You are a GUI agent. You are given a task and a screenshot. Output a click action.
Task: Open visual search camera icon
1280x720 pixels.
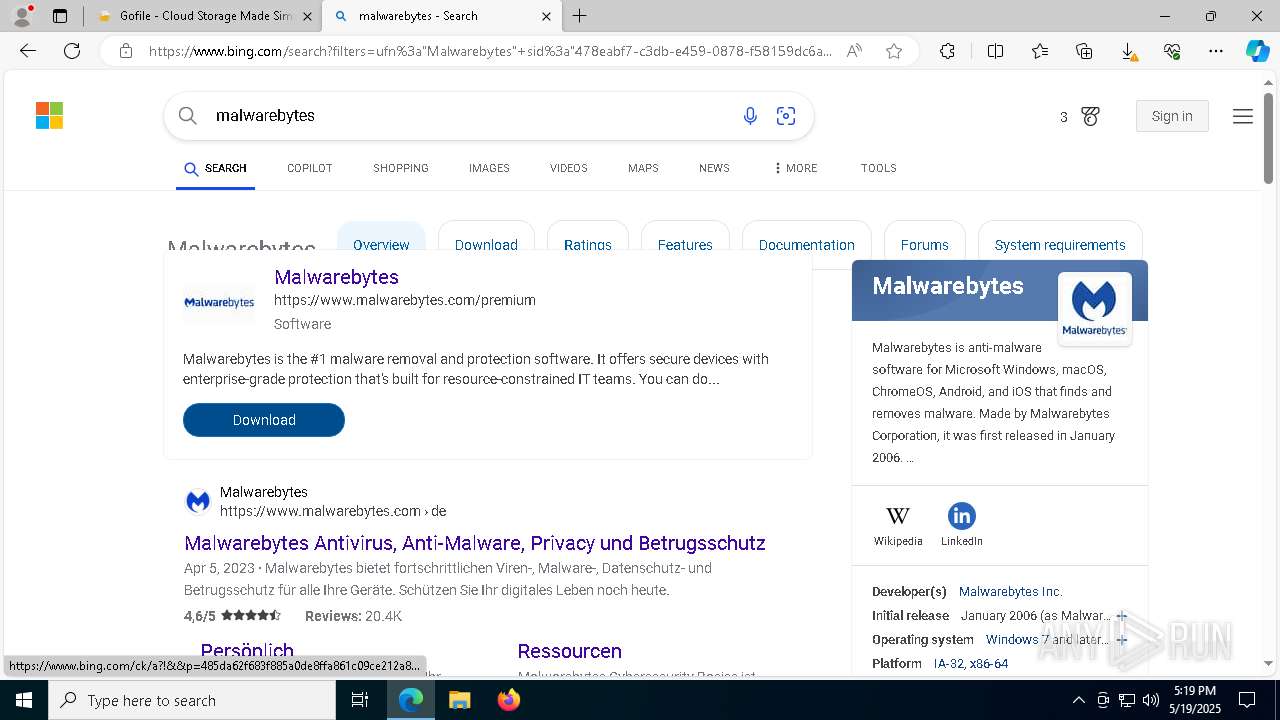pos(786,116)
